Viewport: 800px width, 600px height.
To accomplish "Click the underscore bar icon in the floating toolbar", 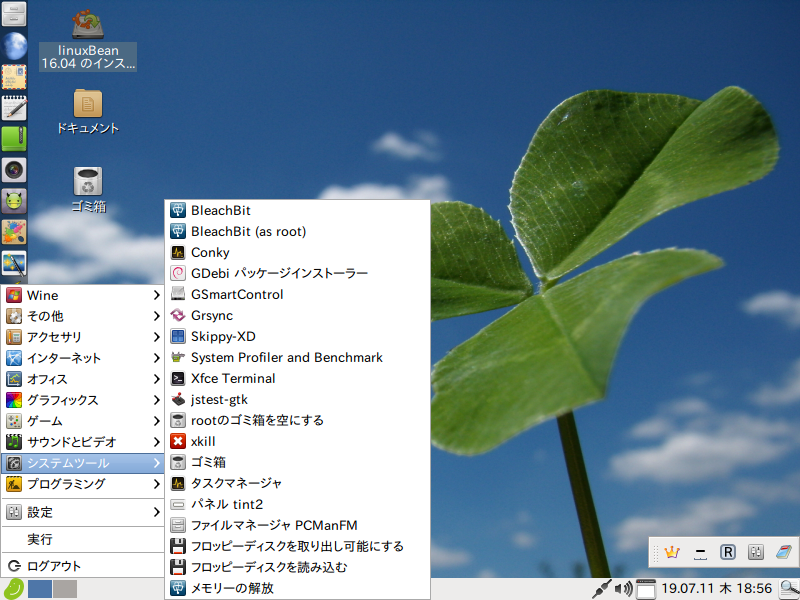I will (x=700, y=552).
